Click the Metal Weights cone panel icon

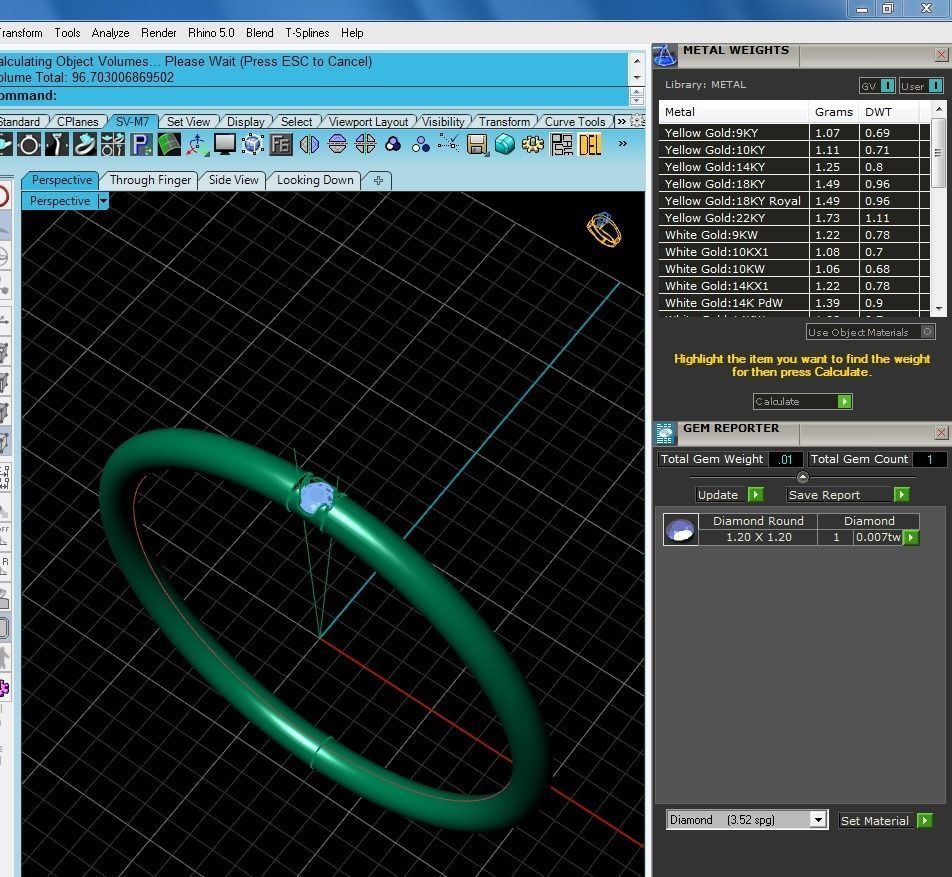coord(665,56)
